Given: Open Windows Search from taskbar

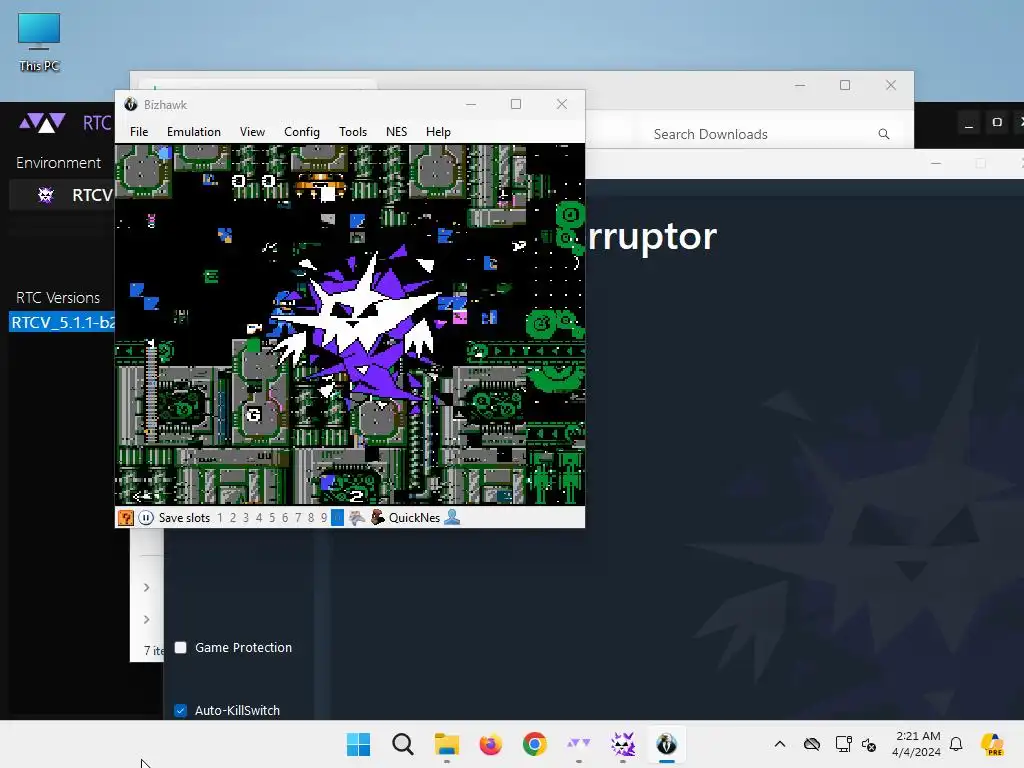Looking at the screenshot, I should 403,744.
